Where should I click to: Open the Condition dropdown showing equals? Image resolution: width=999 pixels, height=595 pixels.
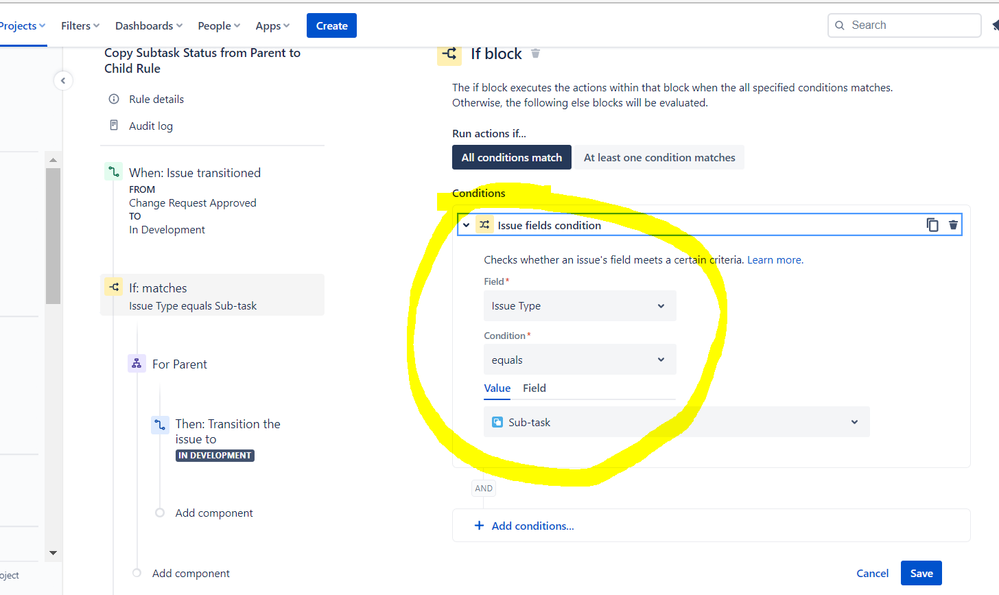[x=580, y=360]
